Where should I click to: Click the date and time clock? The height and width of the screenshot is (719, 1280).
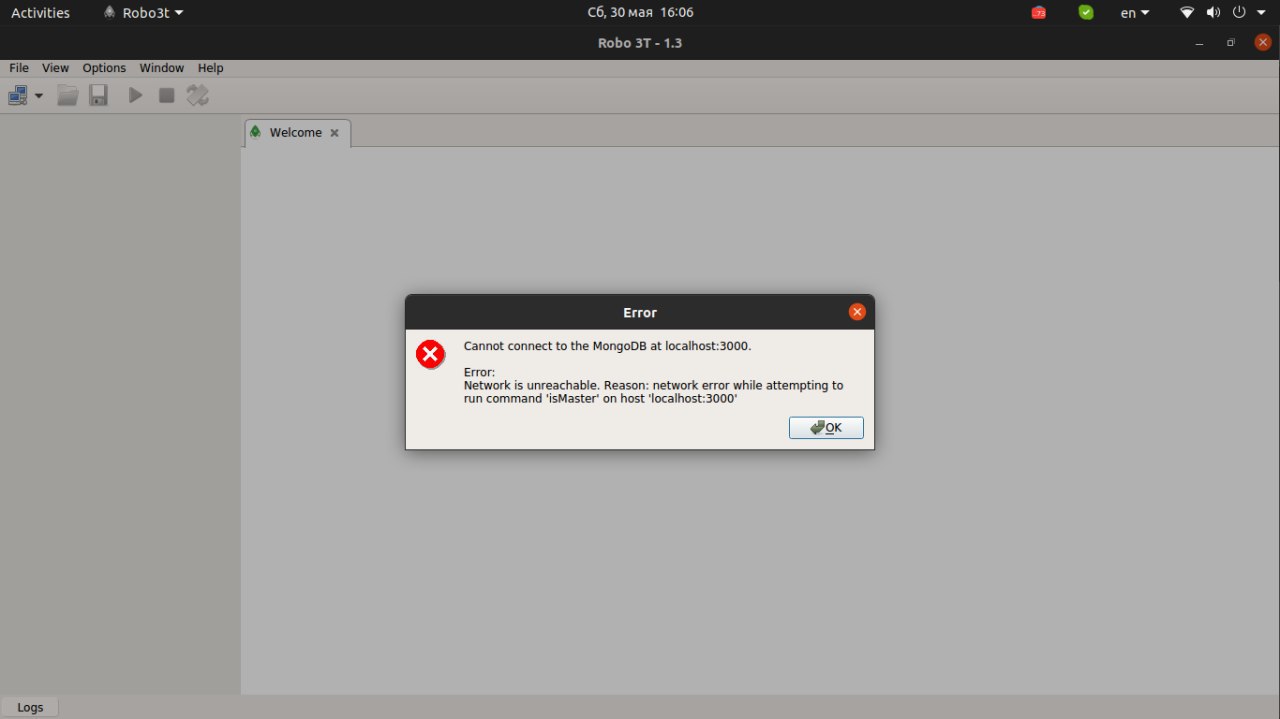point(640,13)
